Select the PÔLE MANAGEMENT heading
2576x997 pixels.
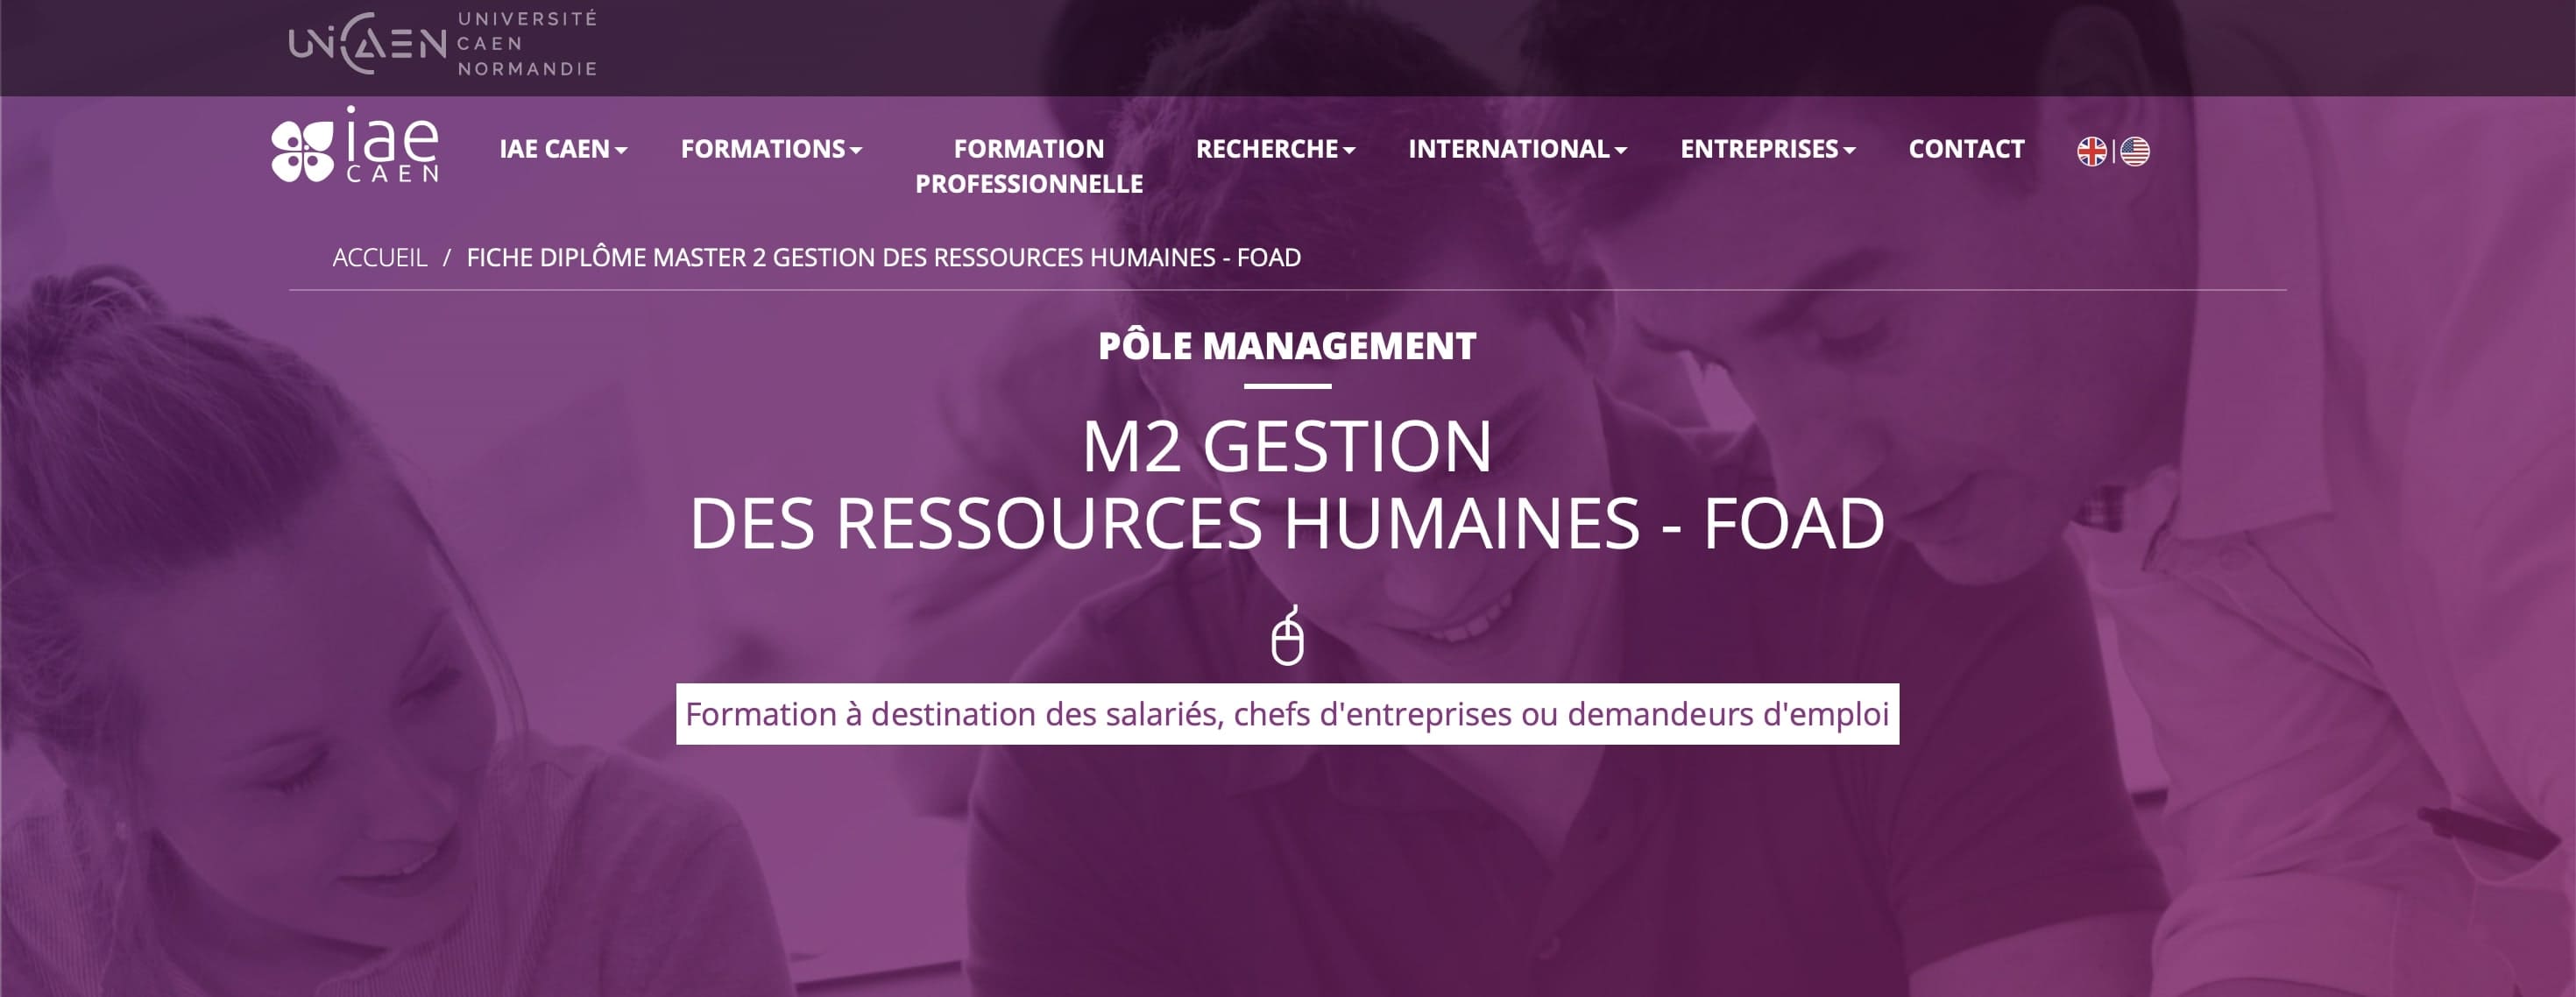(1287, 346)
